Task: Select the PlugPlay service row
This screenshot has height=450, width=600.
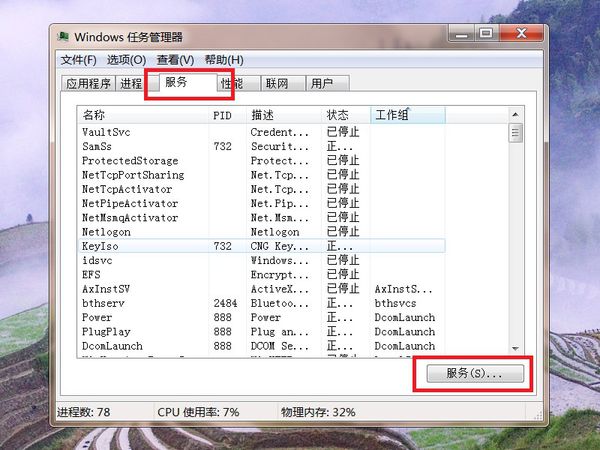Action: 261,332
